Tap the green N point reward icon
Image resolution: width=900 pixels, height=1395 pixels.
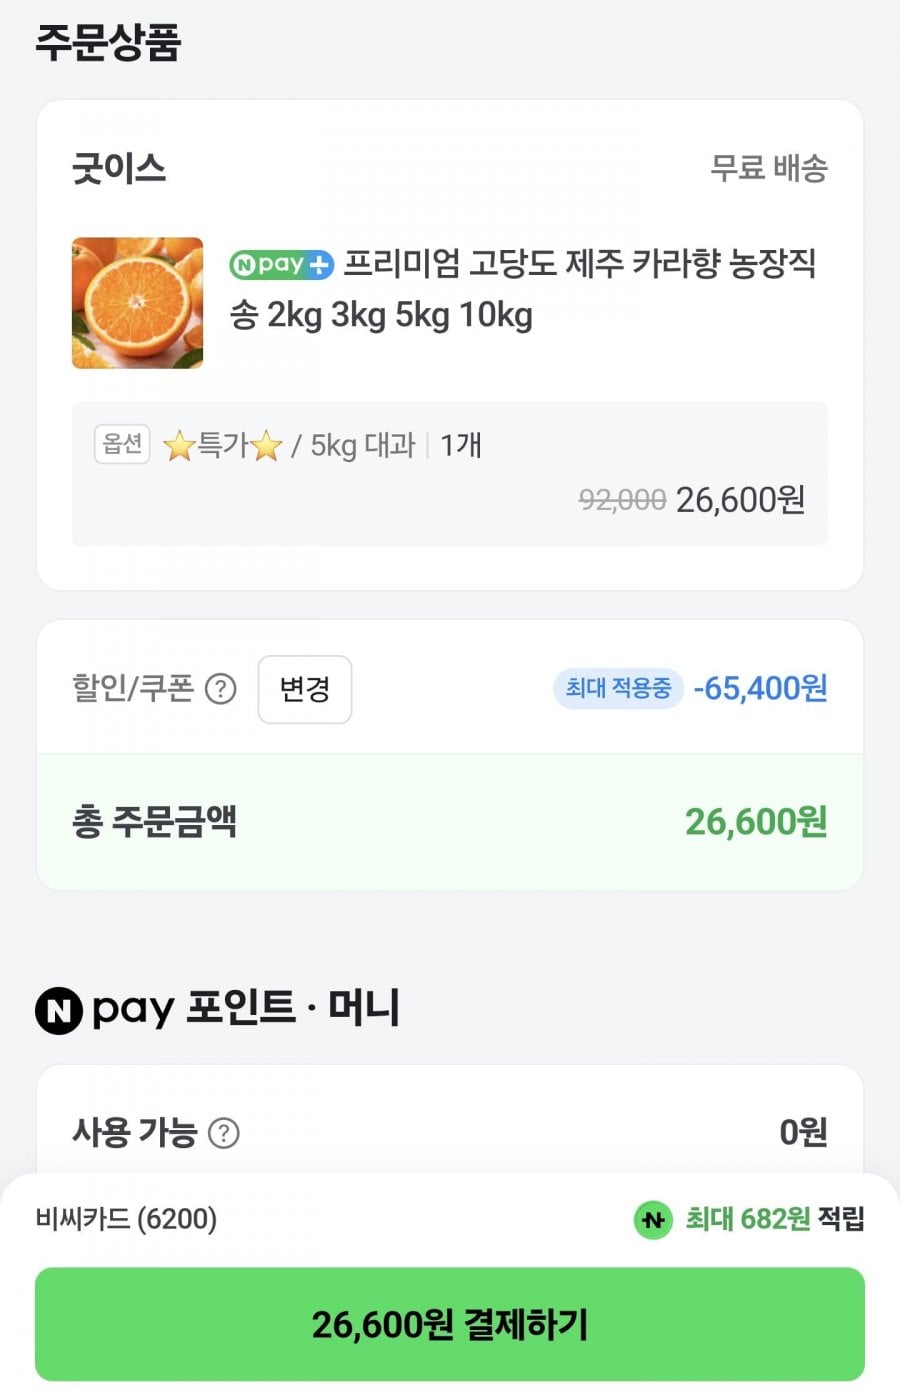tap(653, 1220)
